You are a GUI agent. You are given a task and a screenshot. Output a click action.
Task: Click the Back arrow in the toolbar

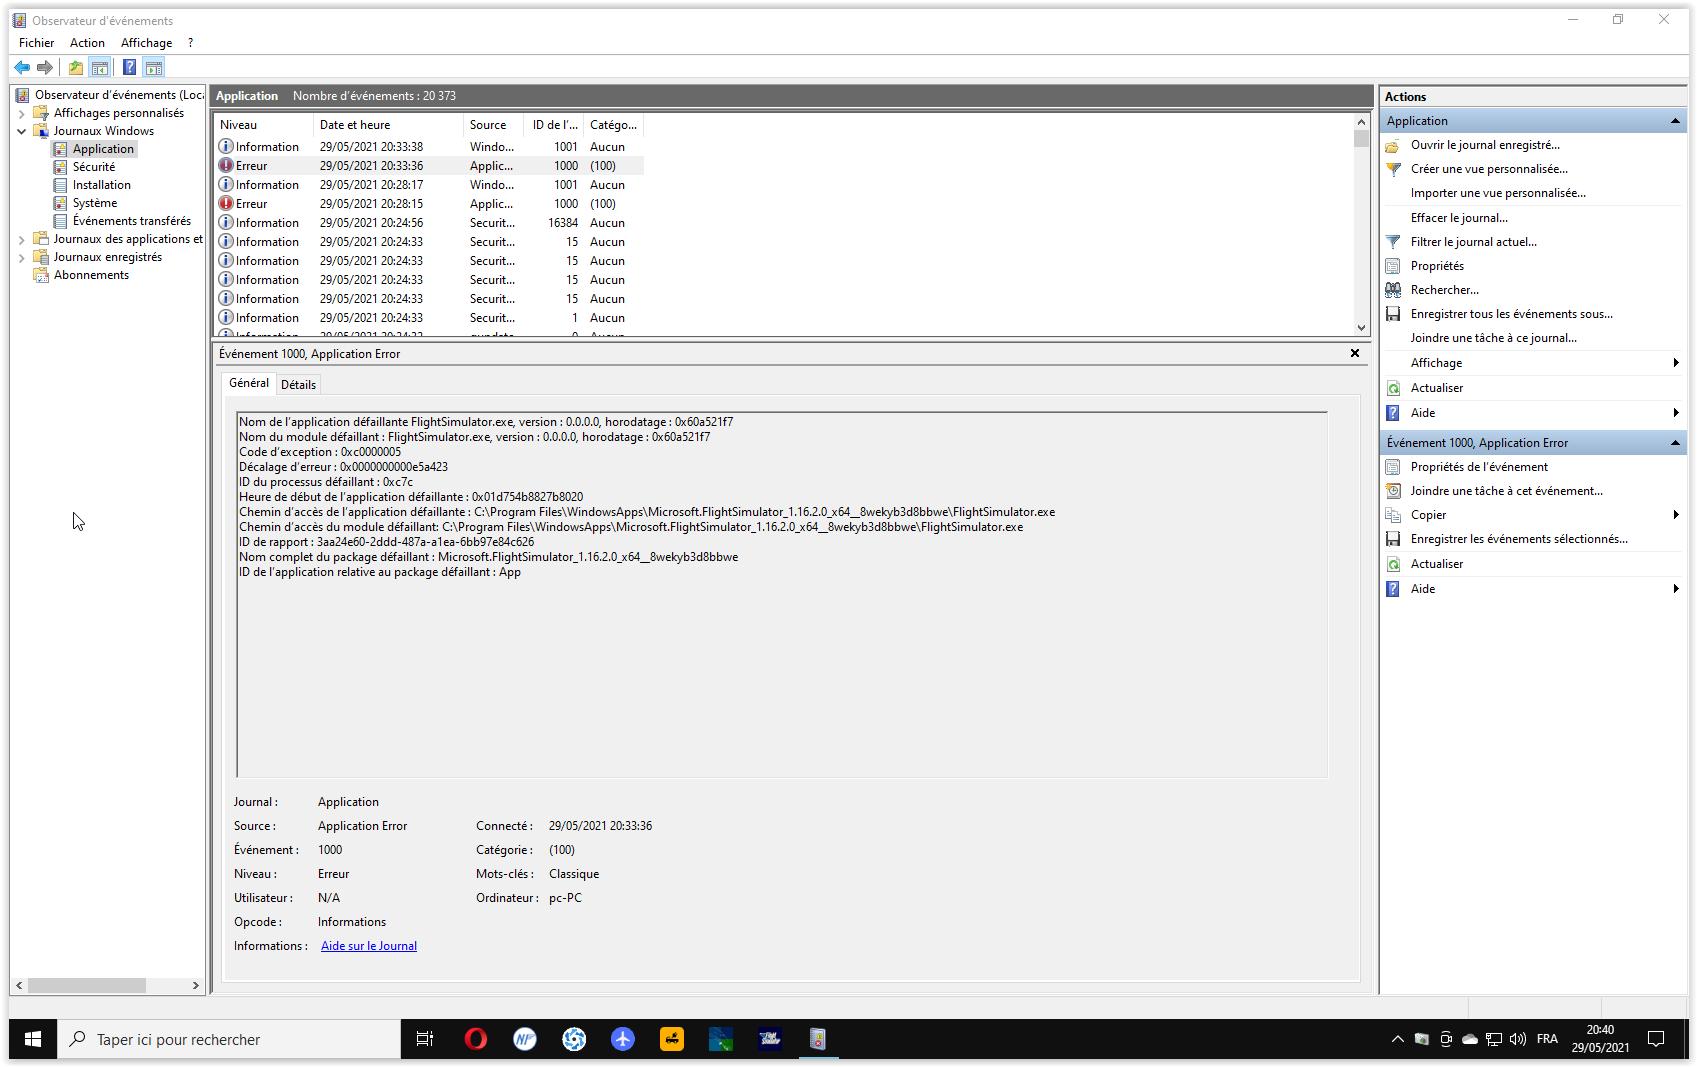[22, 67]
